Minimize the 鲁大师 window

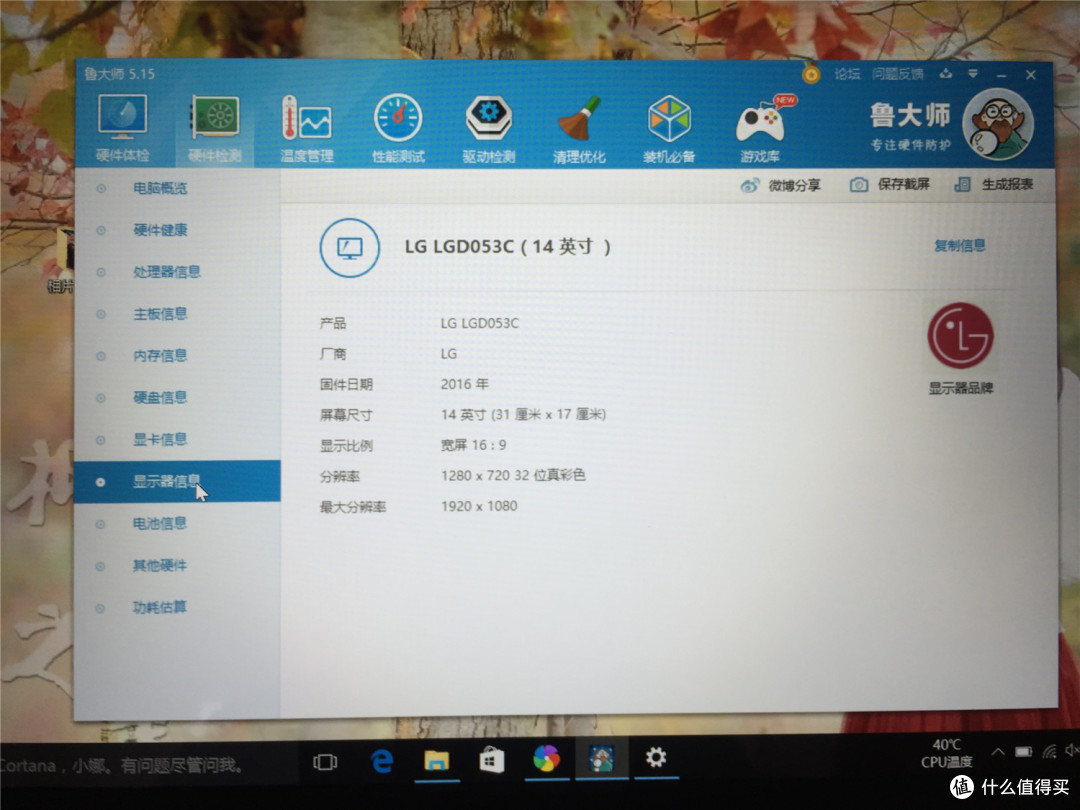click(x=1001, y=75)
